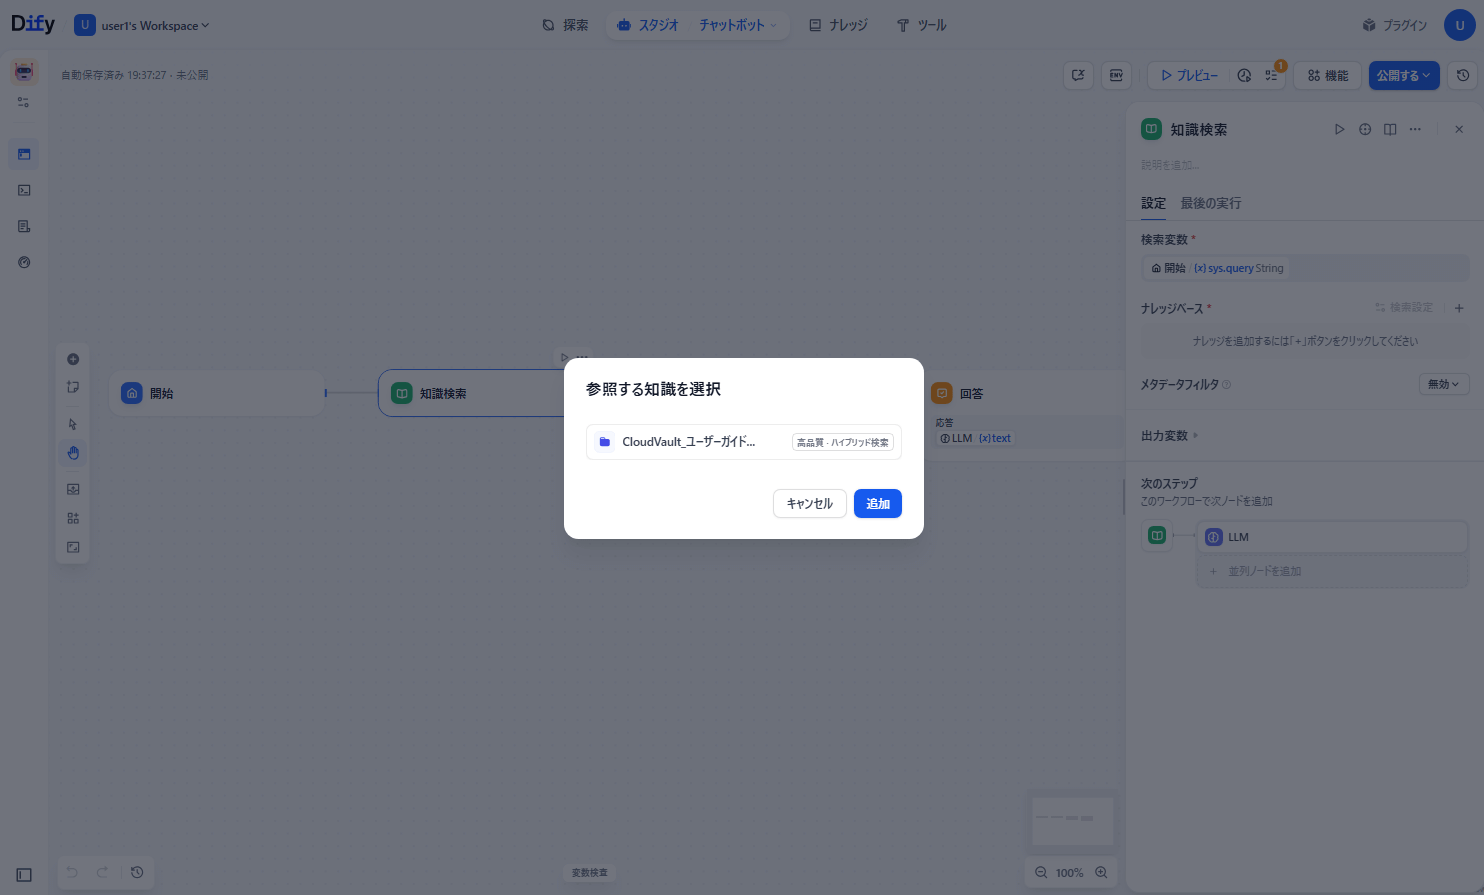Click the プレビュー button
This screenshot has width=1484, height=895.
click(1189, 76)
